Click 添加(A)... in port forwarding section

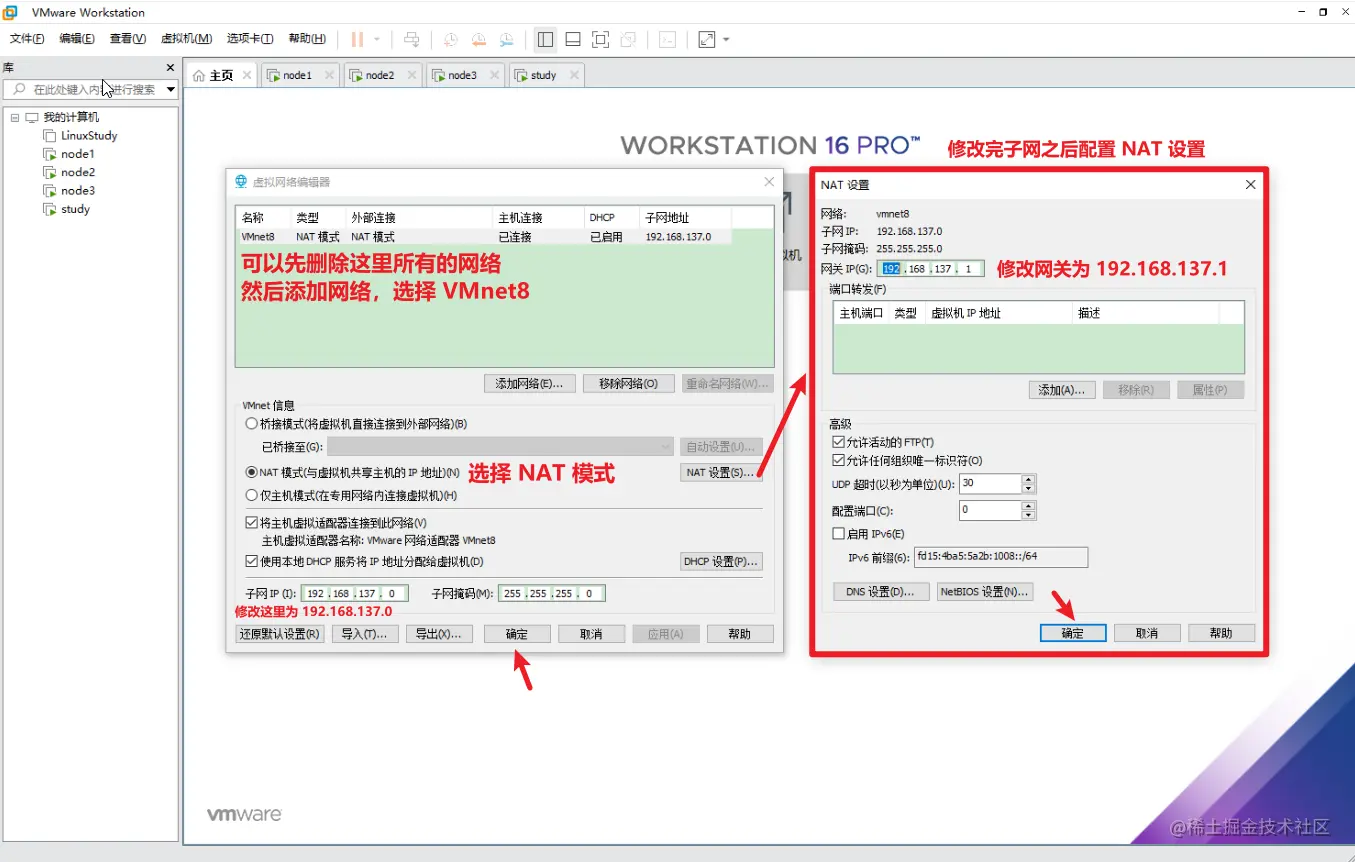coord(1062,390)
